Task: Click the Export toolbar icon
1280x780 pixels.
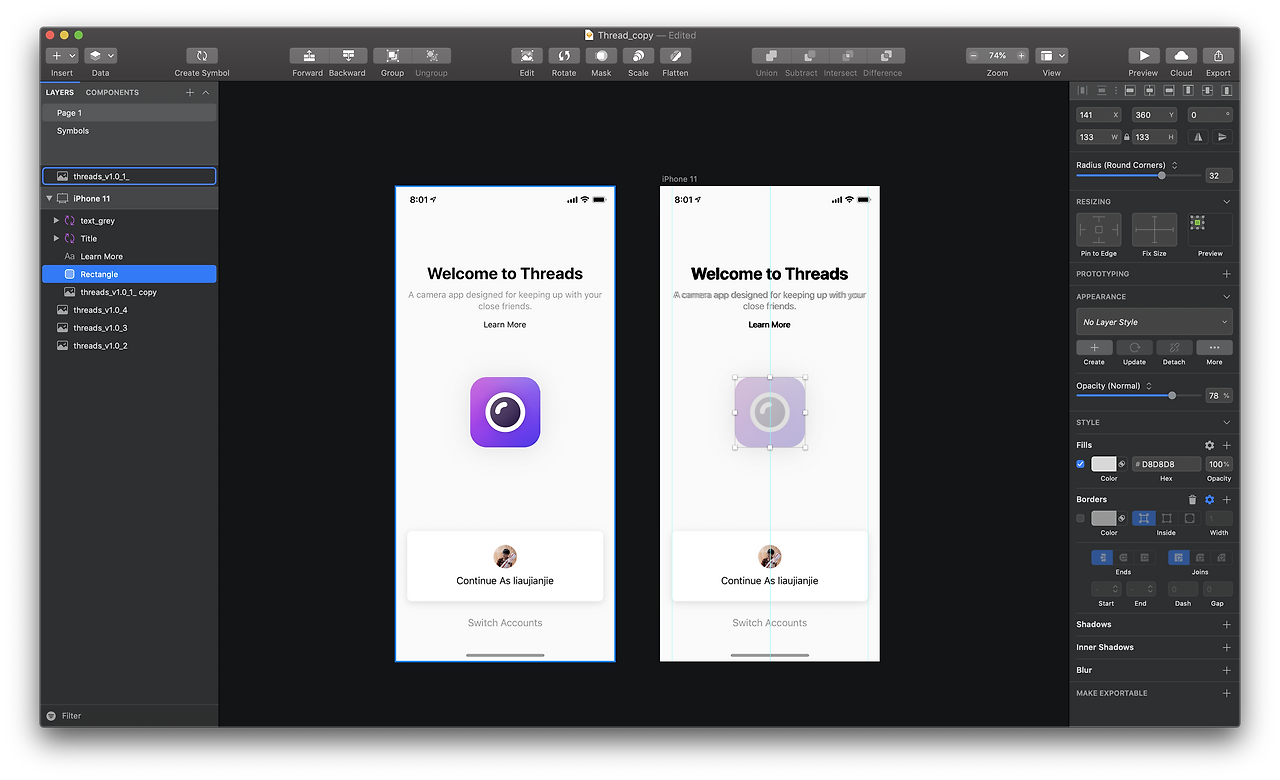Action: pos(1218,56)
